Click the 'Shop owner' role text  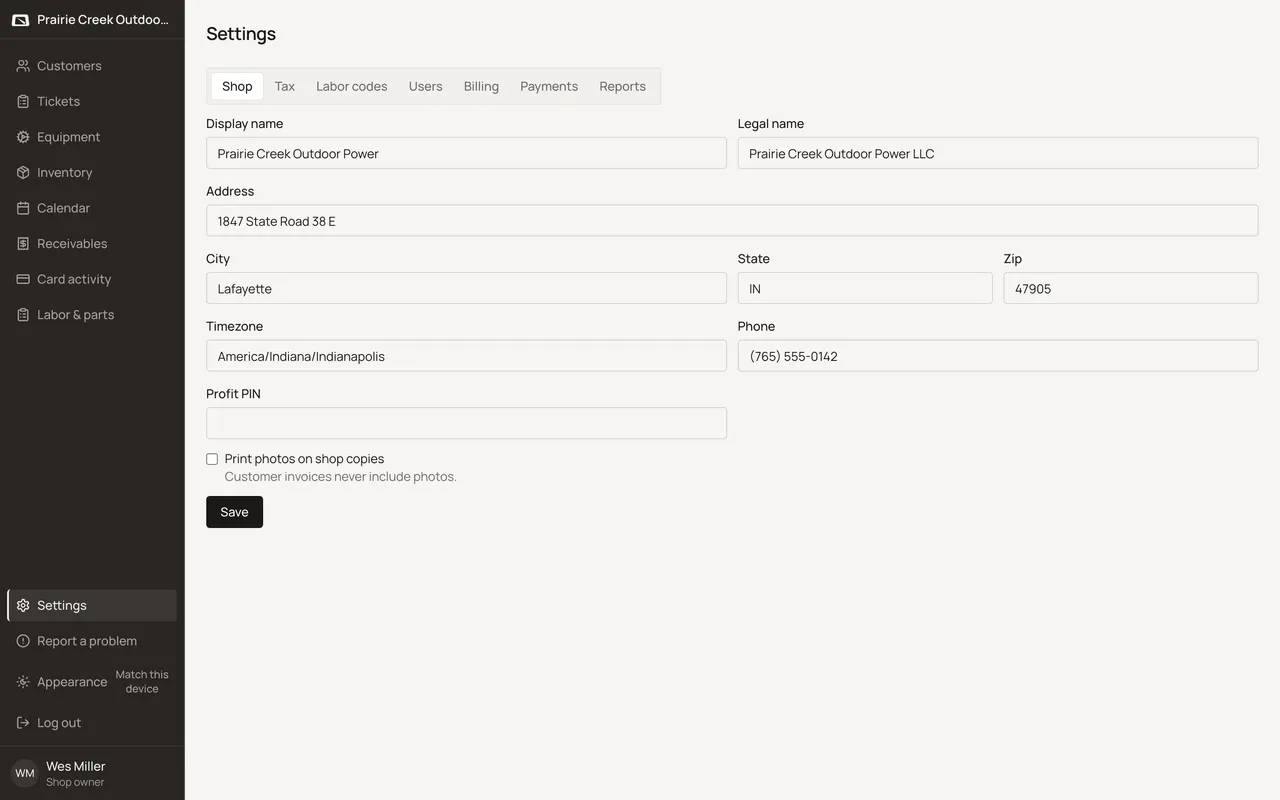tap(75, 782)
